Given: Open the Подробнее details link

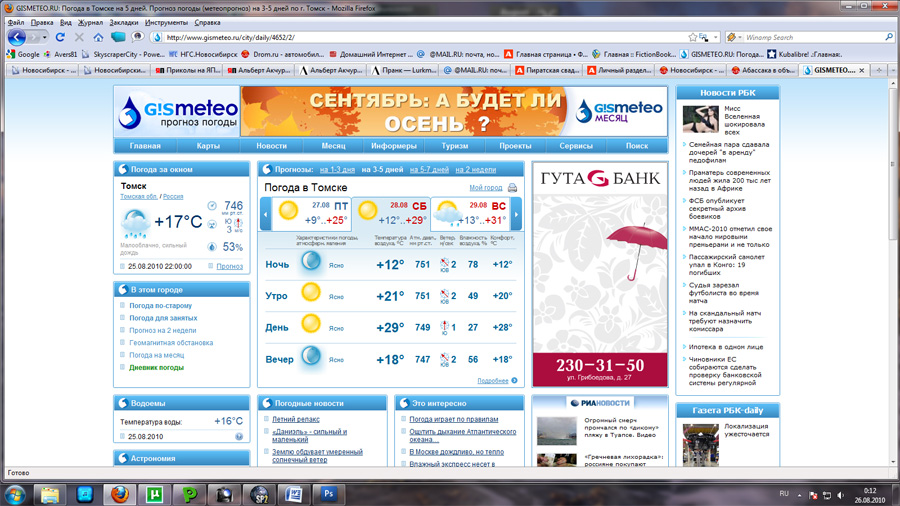Looking at the screenshot, I should click(492, 380).
